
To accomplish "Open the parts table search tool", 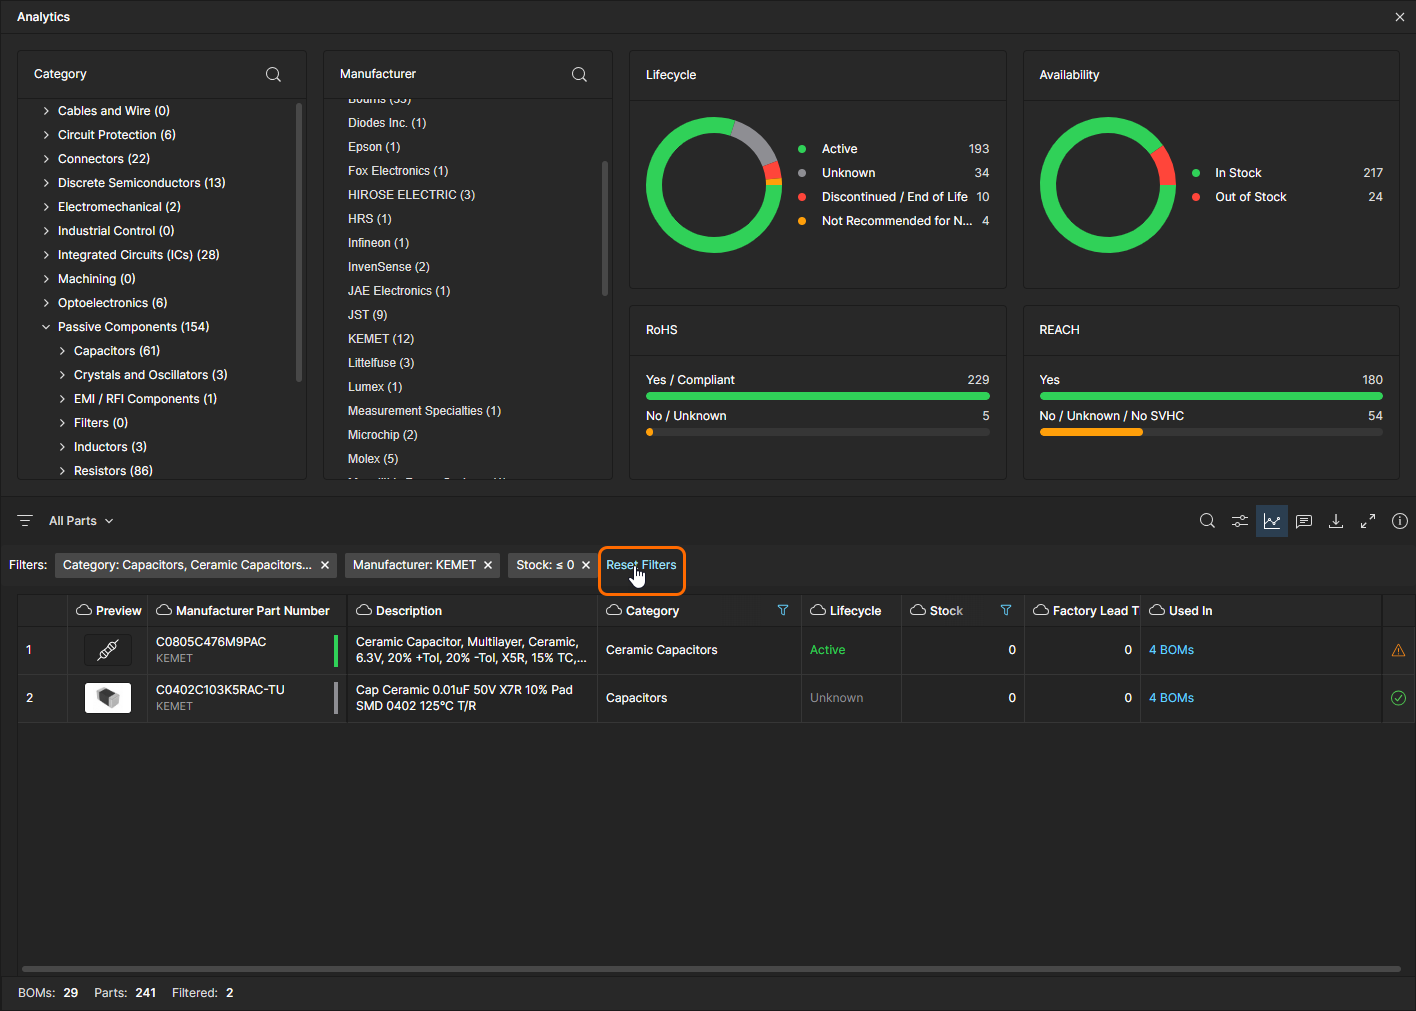I will [x=1207, y=521].
